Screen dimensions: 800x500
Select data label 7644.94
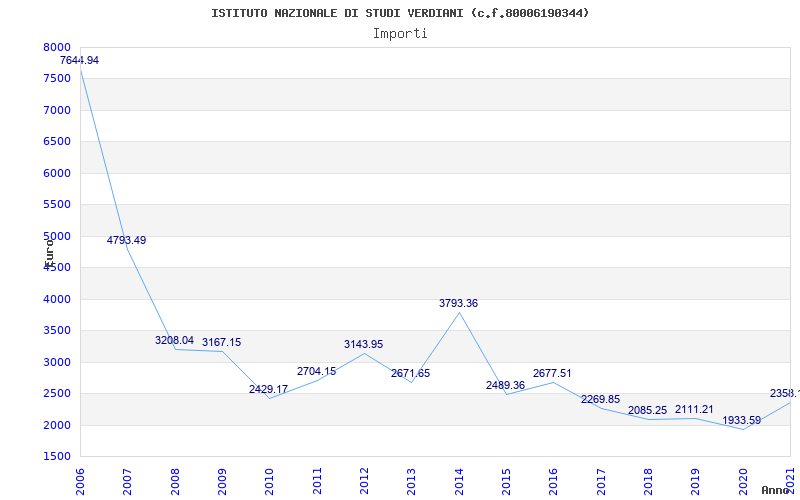(x=79, y=60)
